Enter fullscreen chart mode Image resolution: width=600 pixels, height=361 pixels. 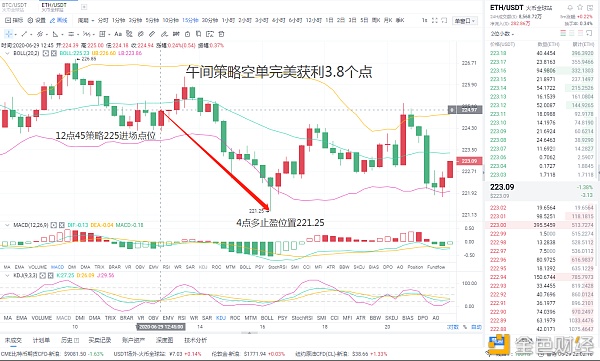[x=435, y=20]
